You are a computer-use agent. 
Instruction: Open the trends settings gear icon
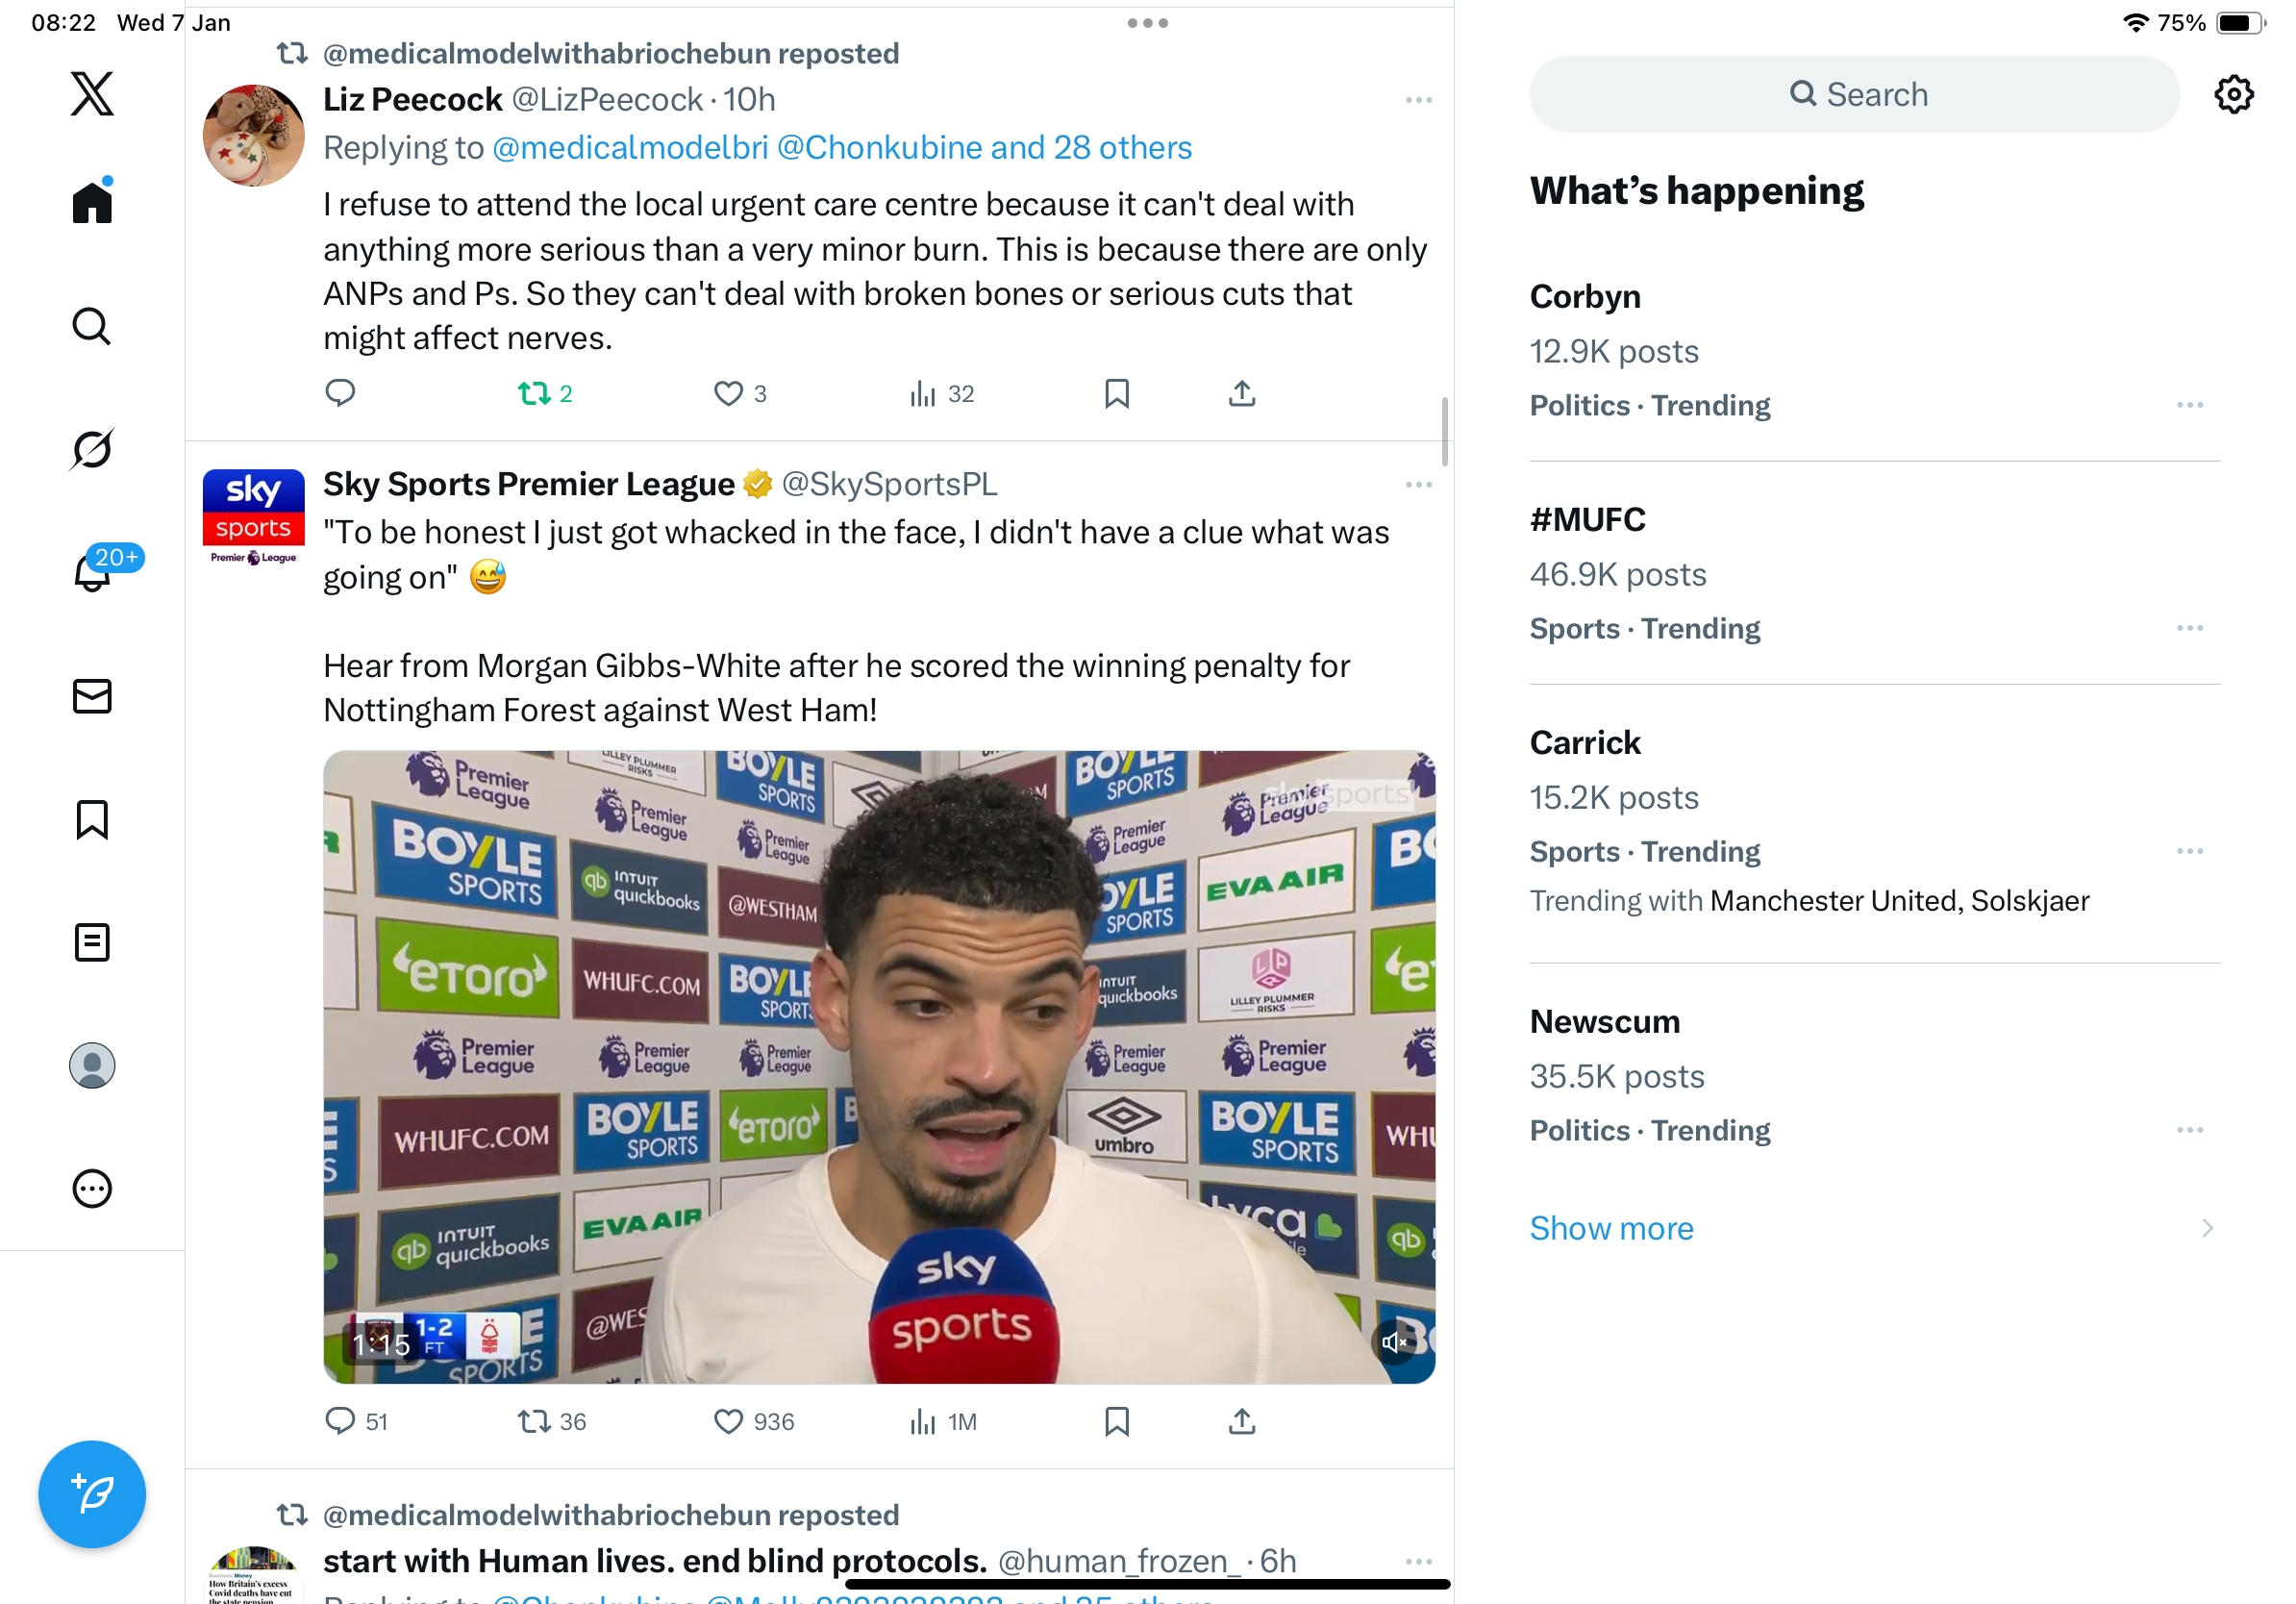pyautogui.click(x=2233, y=95)
